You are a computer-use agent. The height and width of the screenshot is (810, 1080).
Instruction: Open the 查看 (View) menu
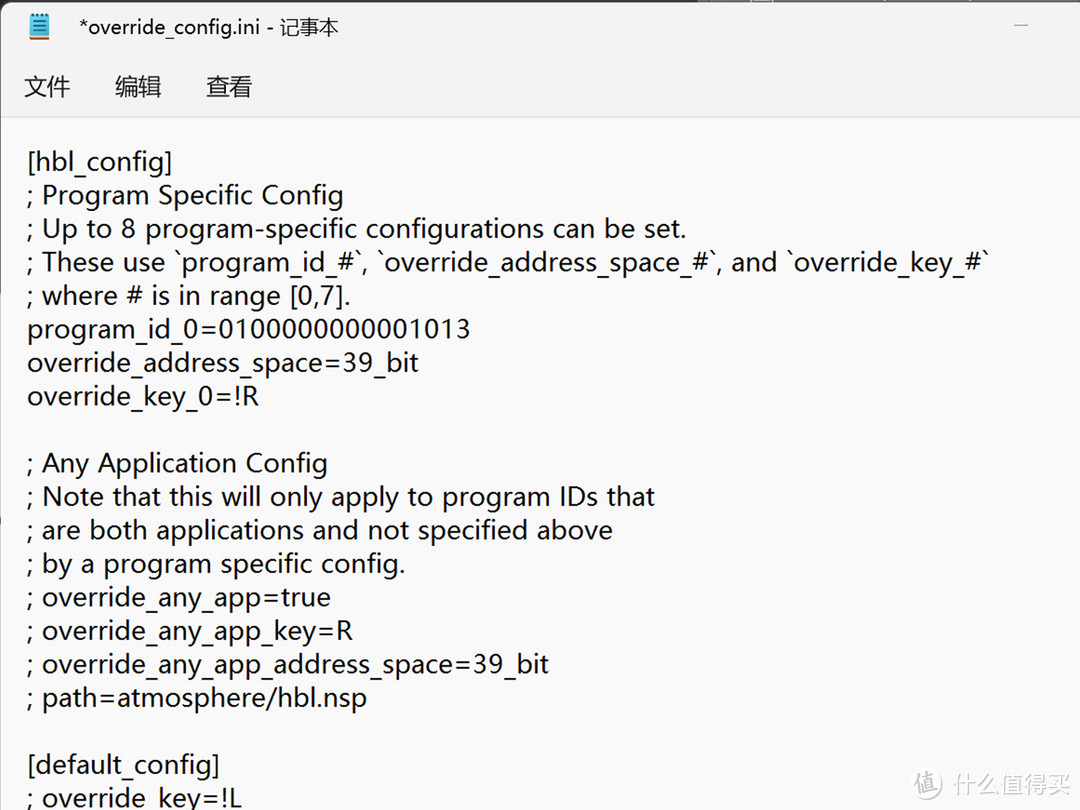click(229, 87)
